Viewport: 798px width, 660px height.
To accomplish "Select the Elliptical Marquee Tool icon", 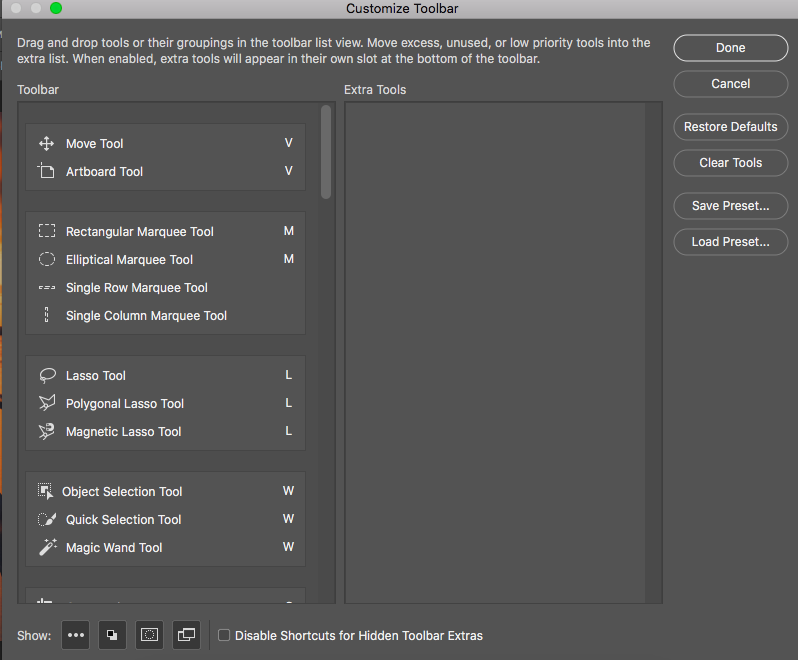I will [x=47, y=259].
